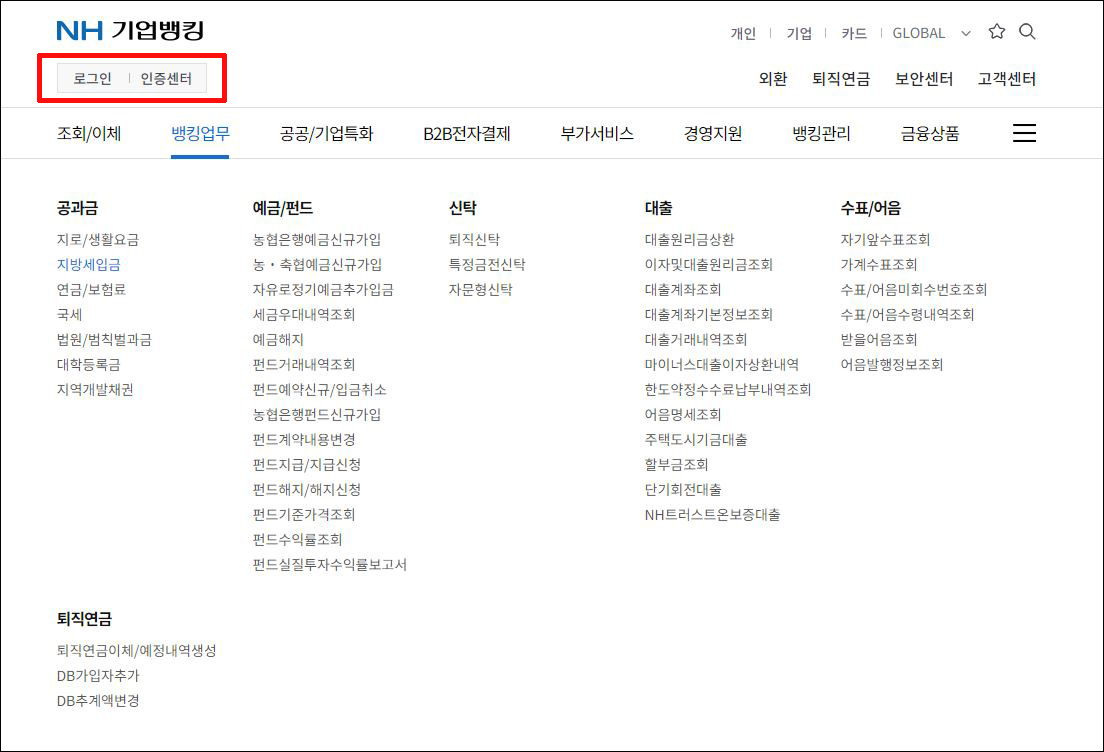This screenshot has height=752, width=1104.
Task: Open the 자문형신탁 link
Action: point(481,289)
